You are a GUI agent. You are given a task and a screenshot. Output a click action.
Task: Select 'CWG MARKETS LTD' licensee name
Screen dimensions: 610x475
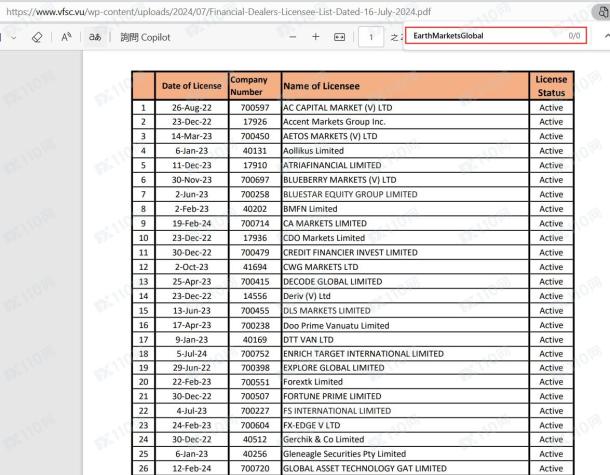[321, 267]
